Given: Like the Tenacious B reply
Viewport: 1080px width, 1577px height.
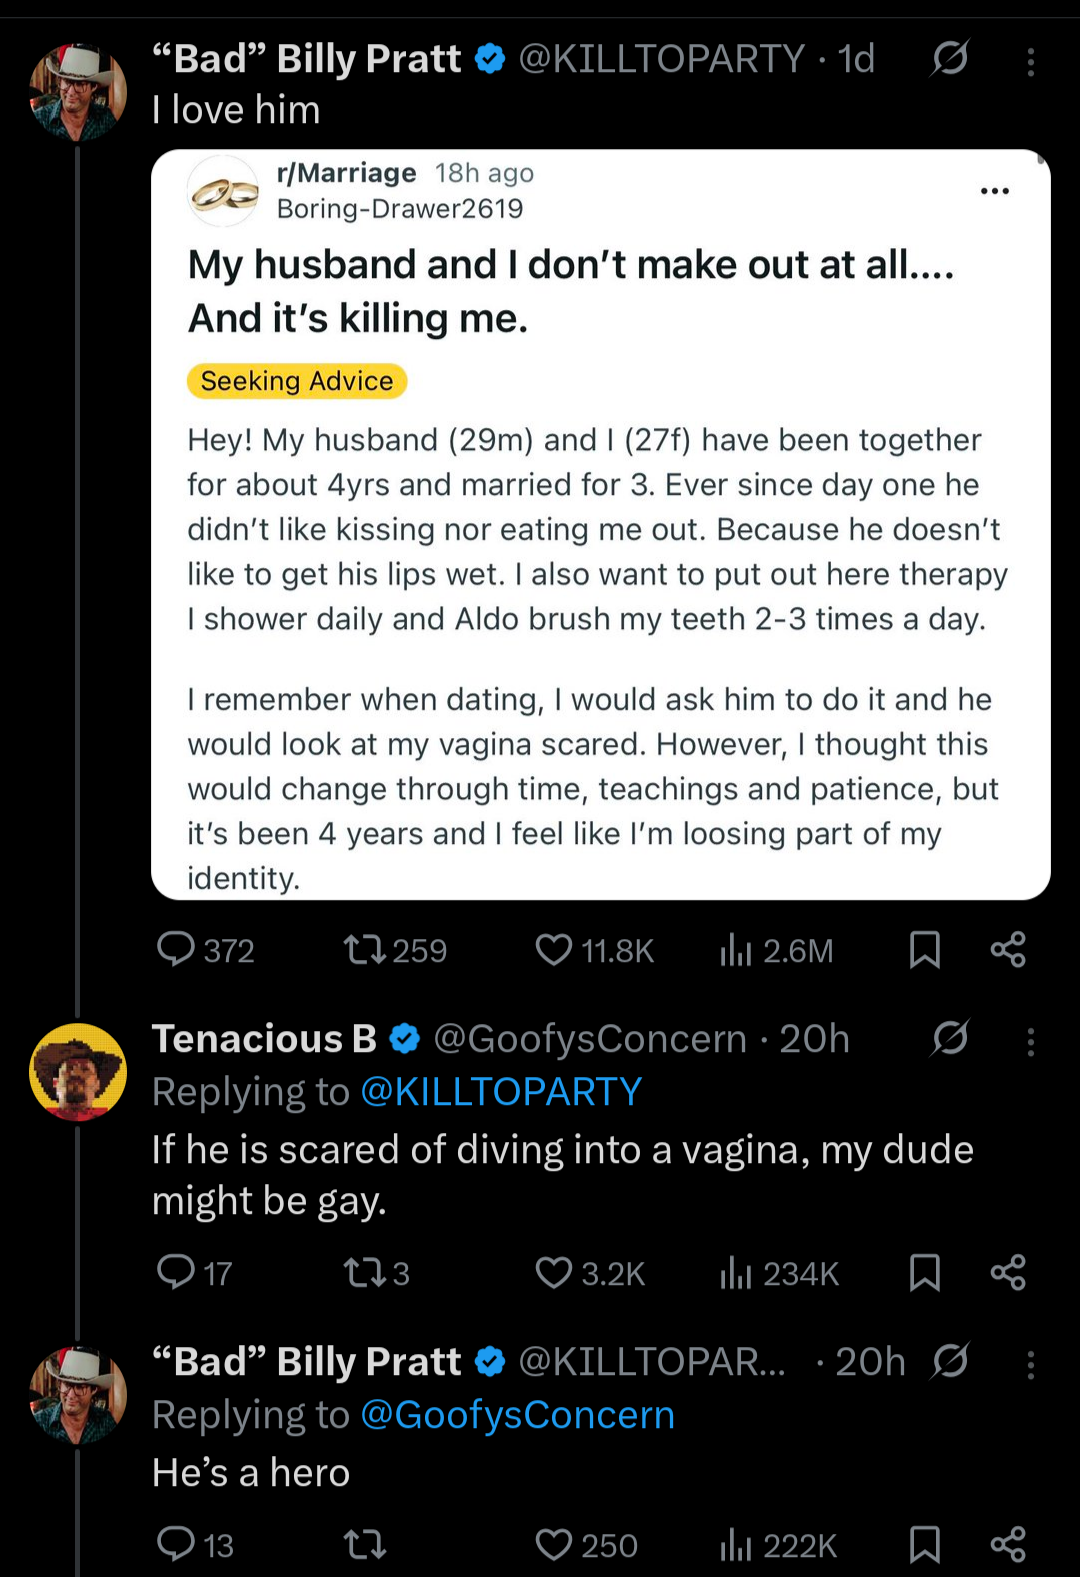Looking at the screenshot, I should coord(554,1273).
